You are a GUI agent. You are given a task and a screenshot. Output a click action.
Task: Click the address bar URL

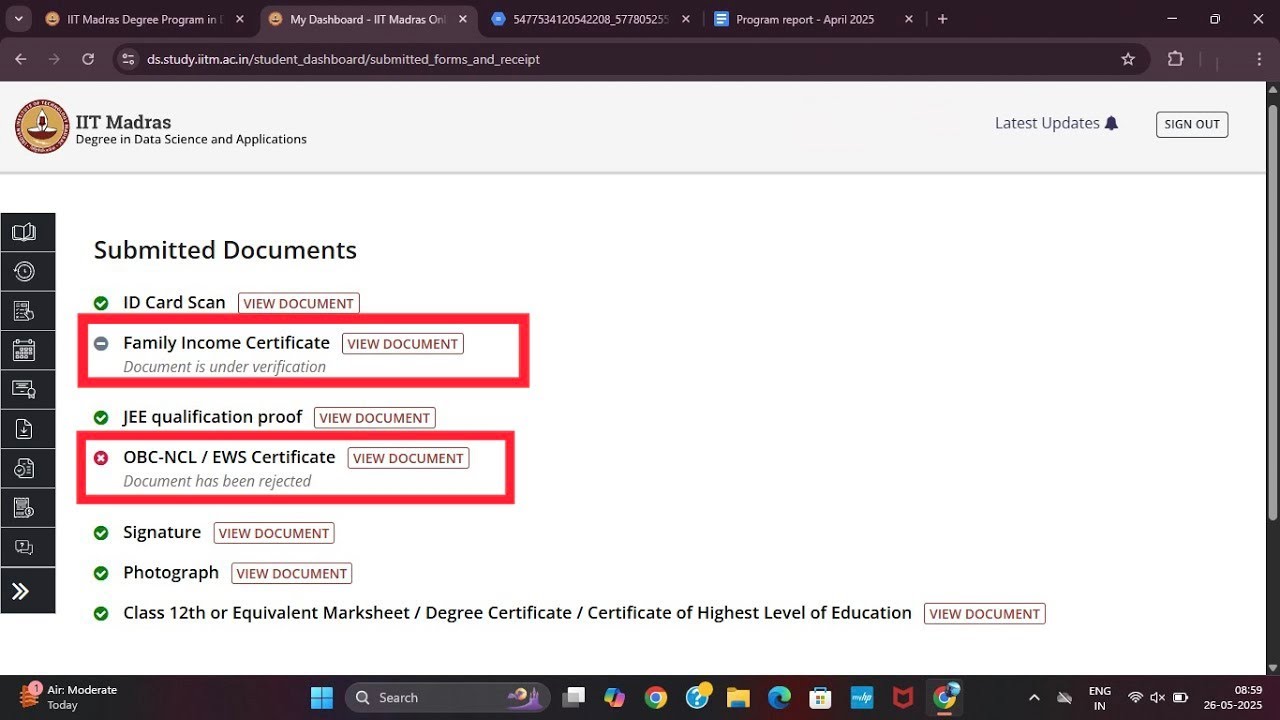point(343,59)
